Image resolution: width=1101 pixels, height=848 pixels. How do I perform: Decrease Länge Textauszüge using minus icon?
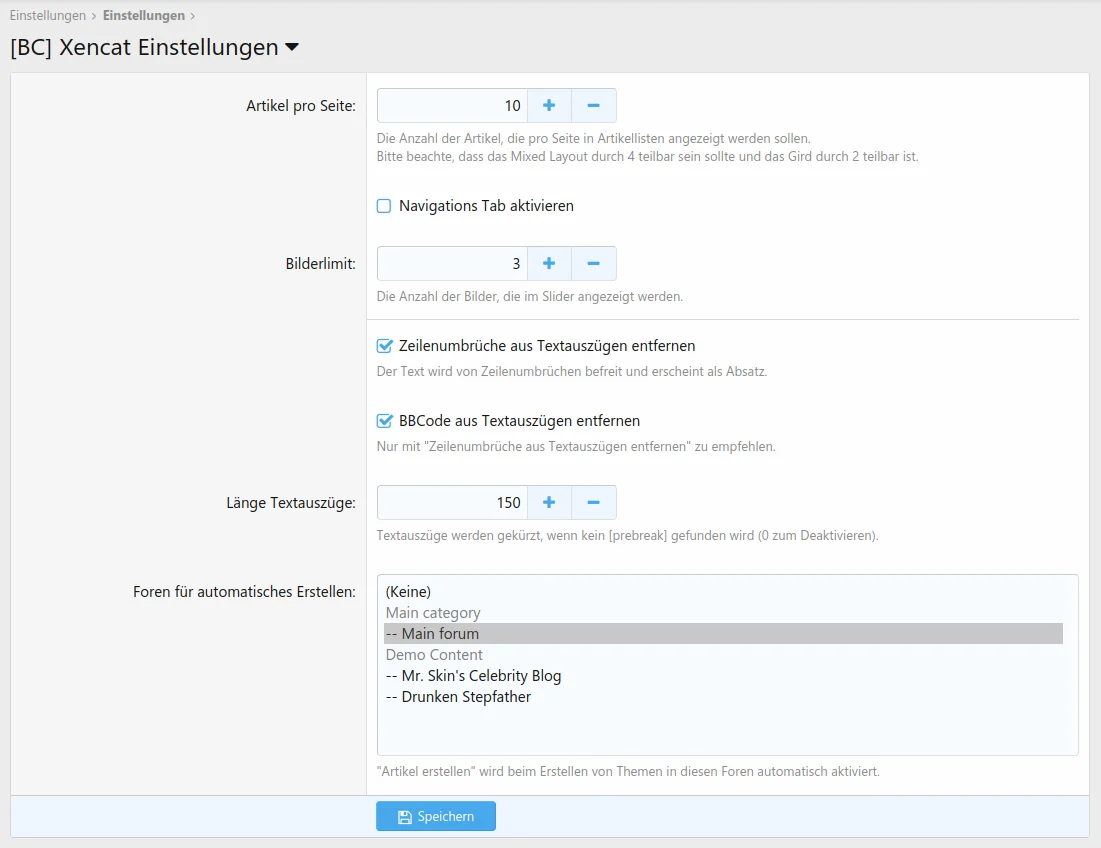(x=593, y=502)
